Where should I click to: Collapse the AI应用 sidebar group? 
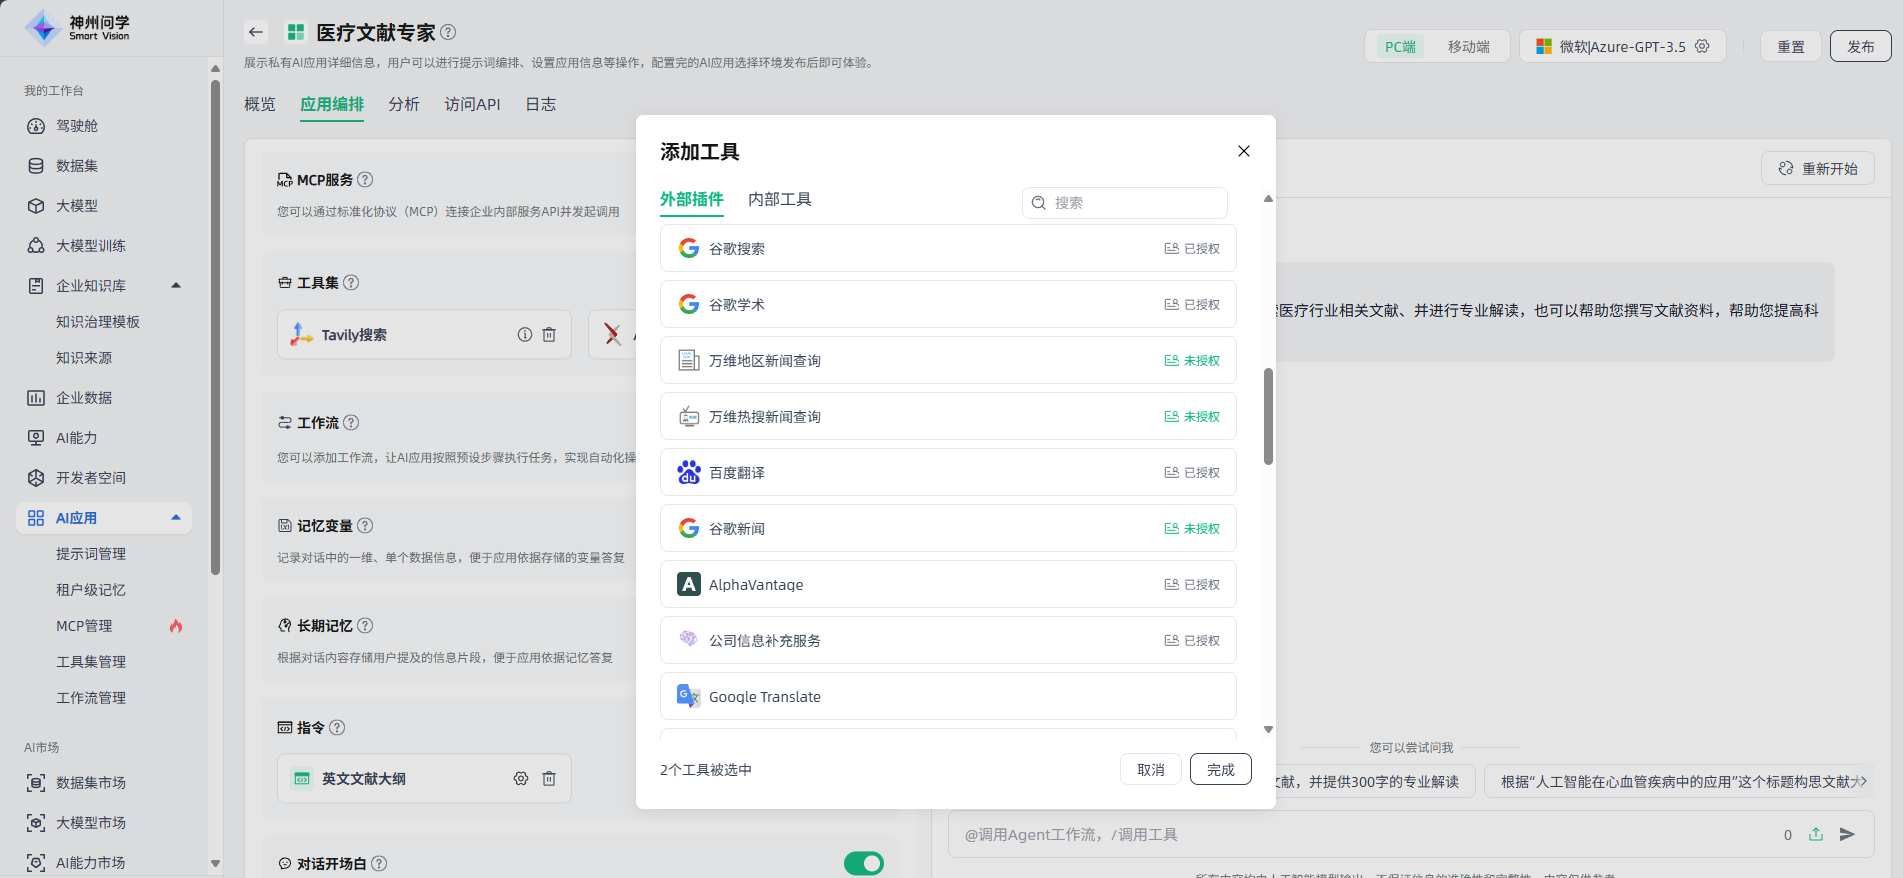point(176,518)
